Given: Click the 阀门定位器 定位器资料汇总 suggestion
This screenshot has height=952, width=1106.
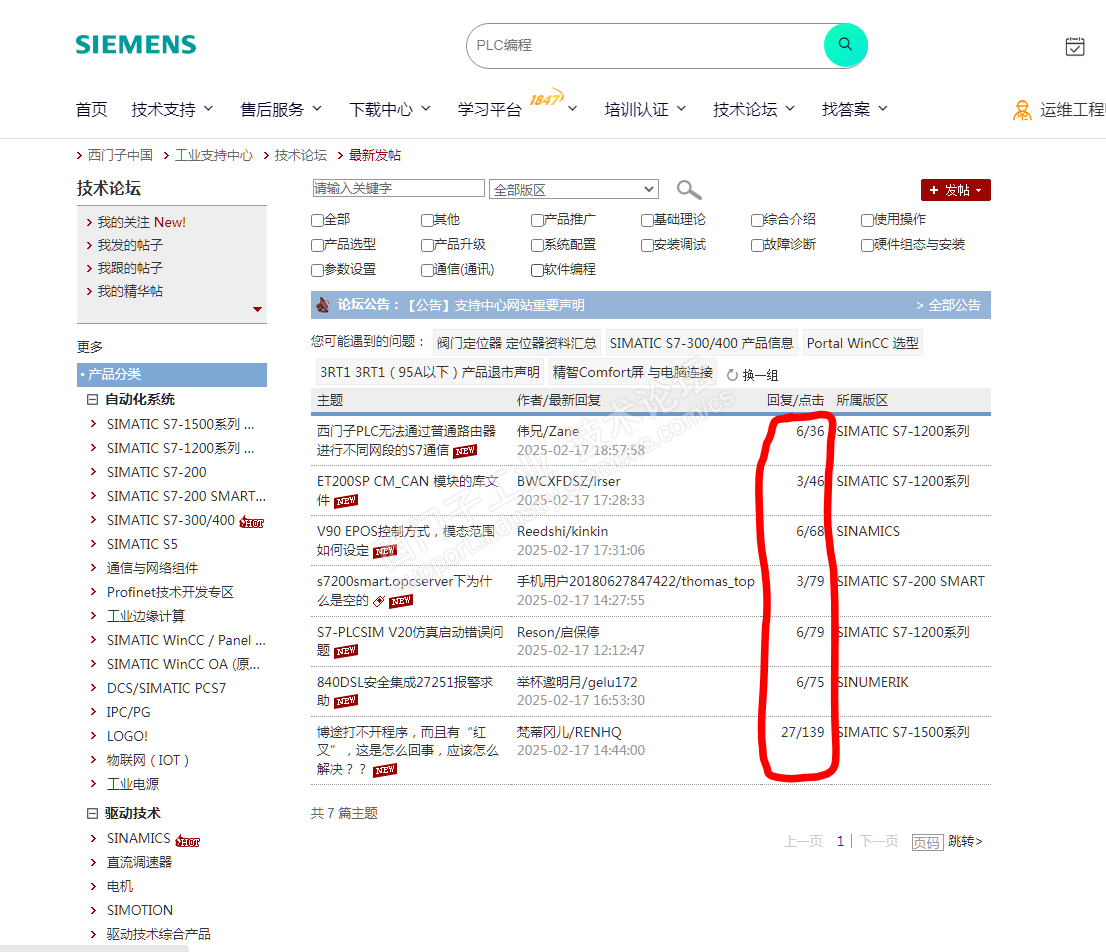Looking at the screenshot, I should [516, 343].
